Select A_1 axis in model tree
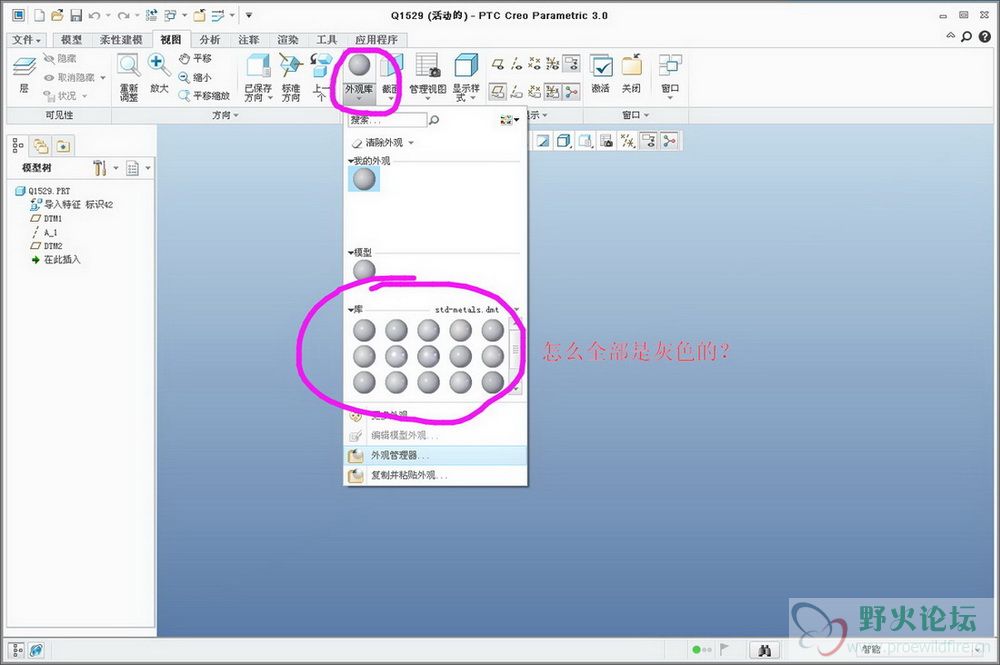This screenshot has width=1000, height=665. pos(45,232)
